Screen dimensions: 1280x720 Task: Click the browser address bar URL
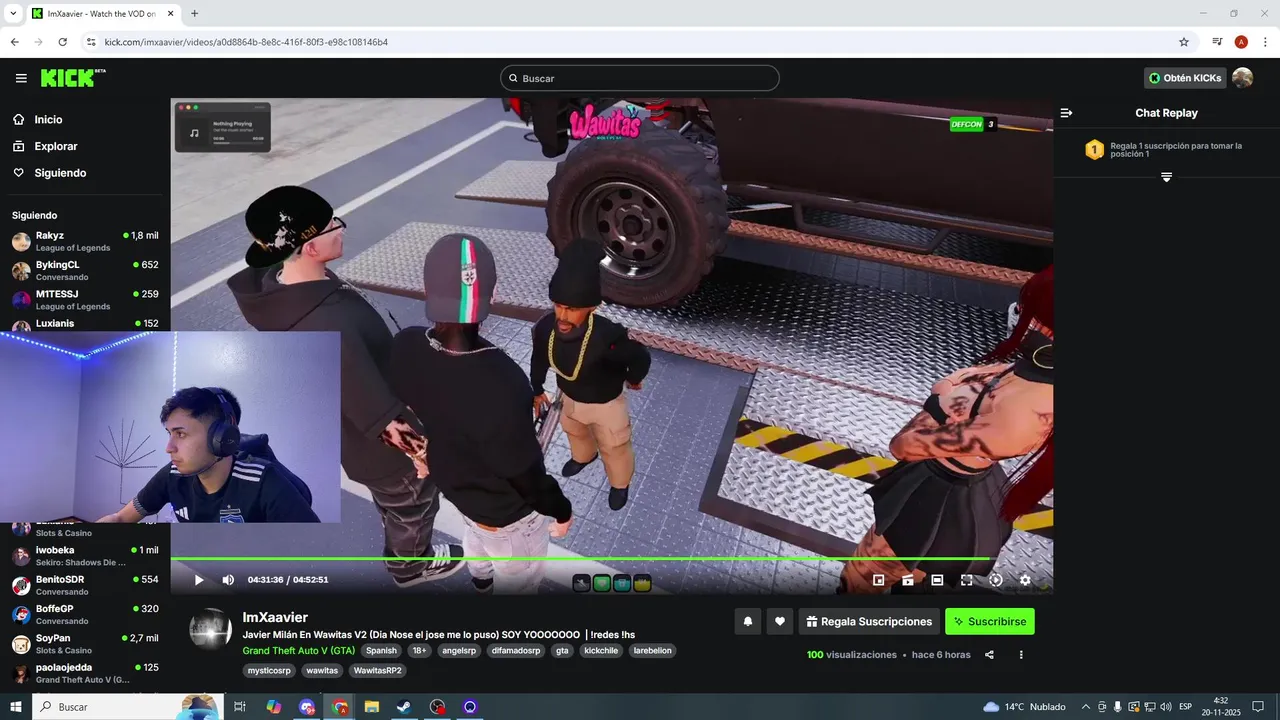click(x=246, y=42)
